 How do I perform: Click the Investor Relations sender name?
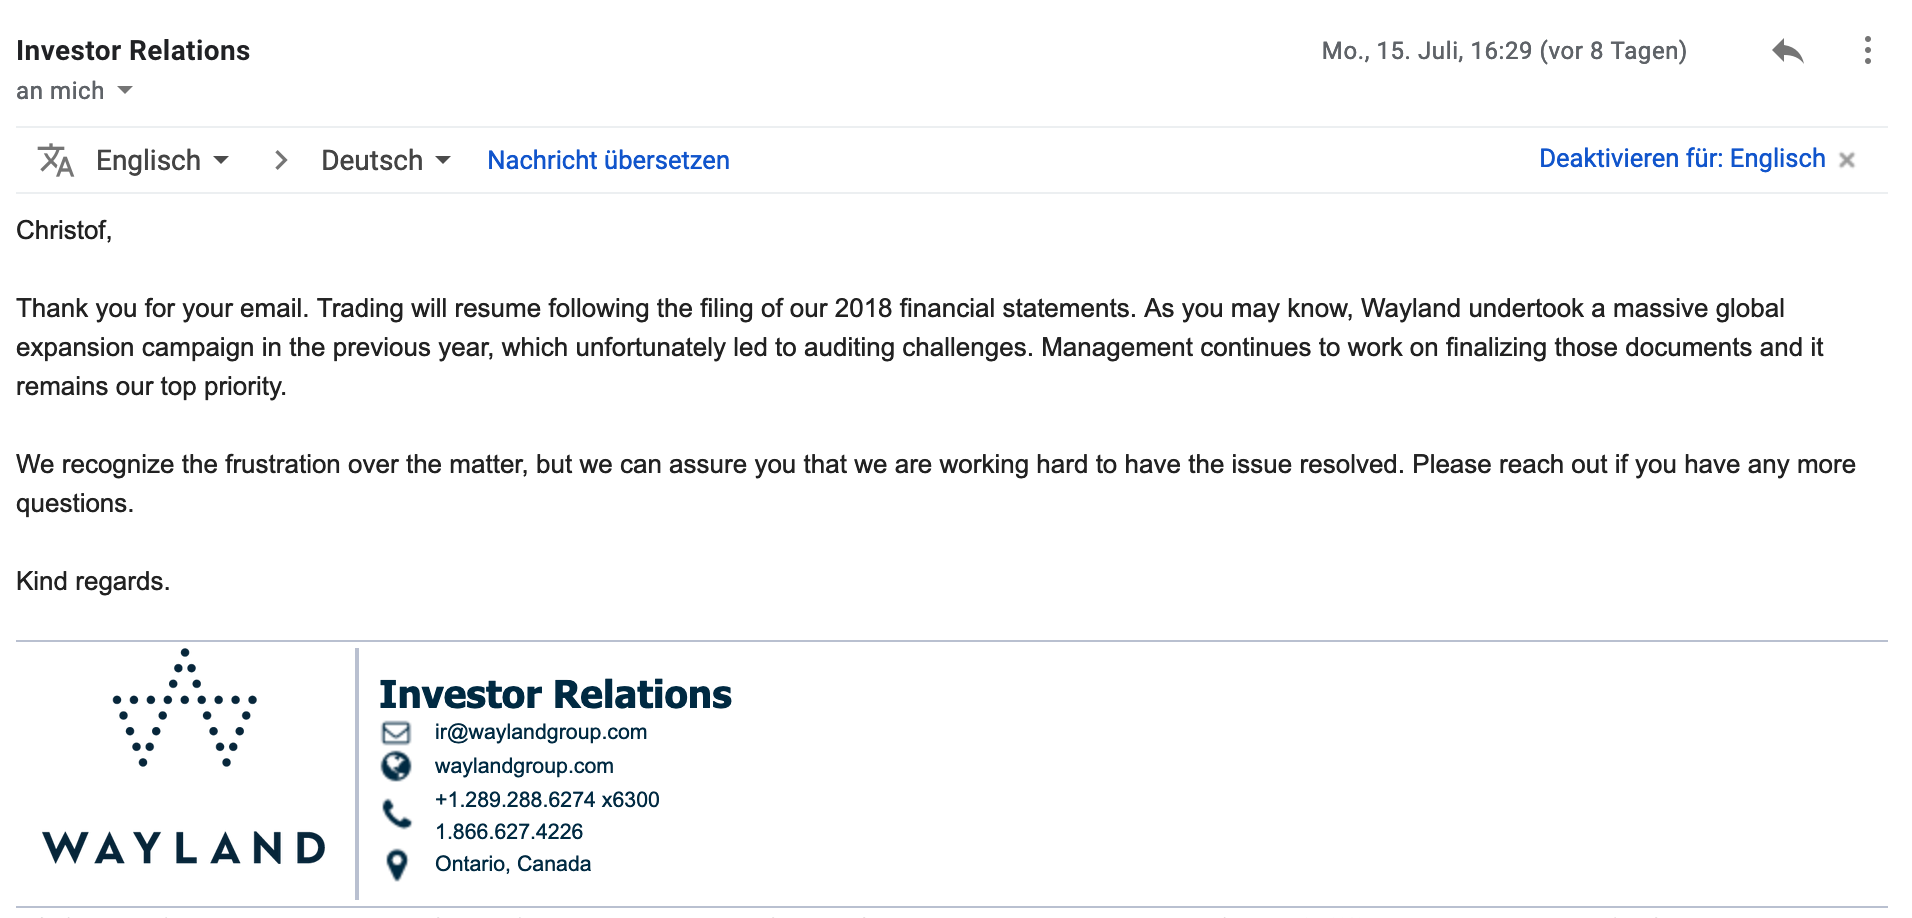(133, 51)
